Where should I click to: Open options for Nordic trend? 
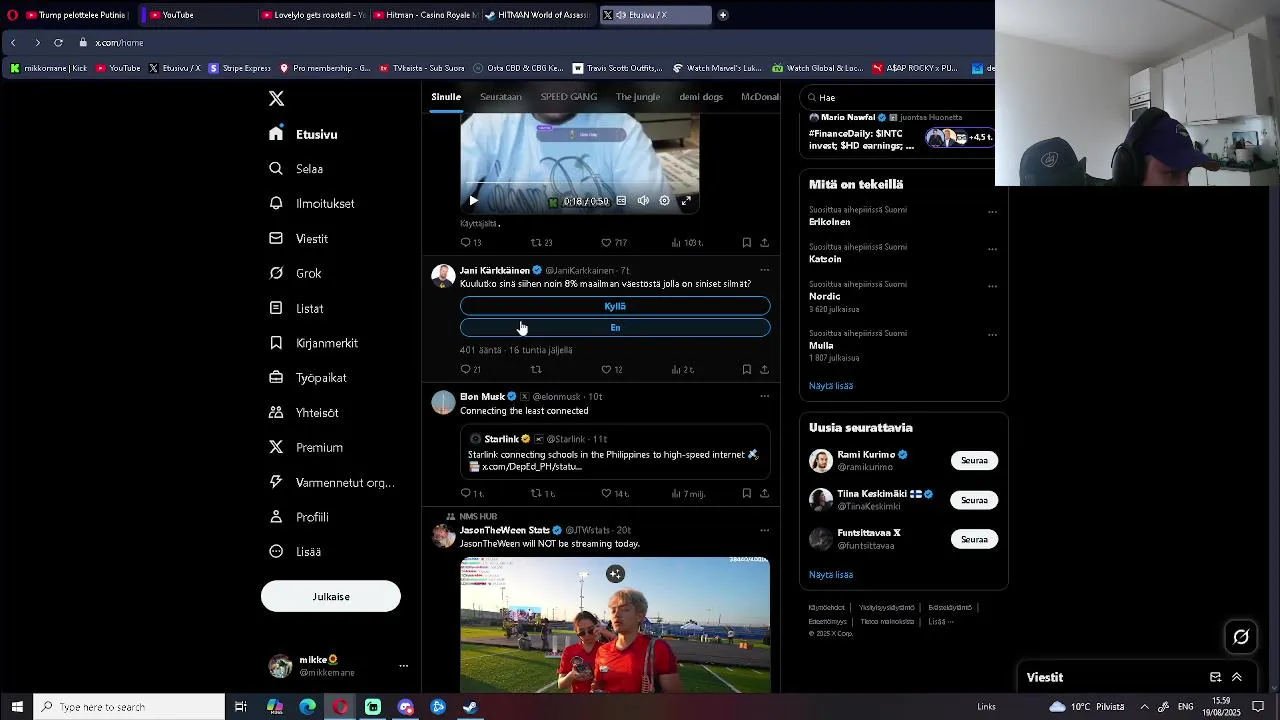click(x=992, y=286)
